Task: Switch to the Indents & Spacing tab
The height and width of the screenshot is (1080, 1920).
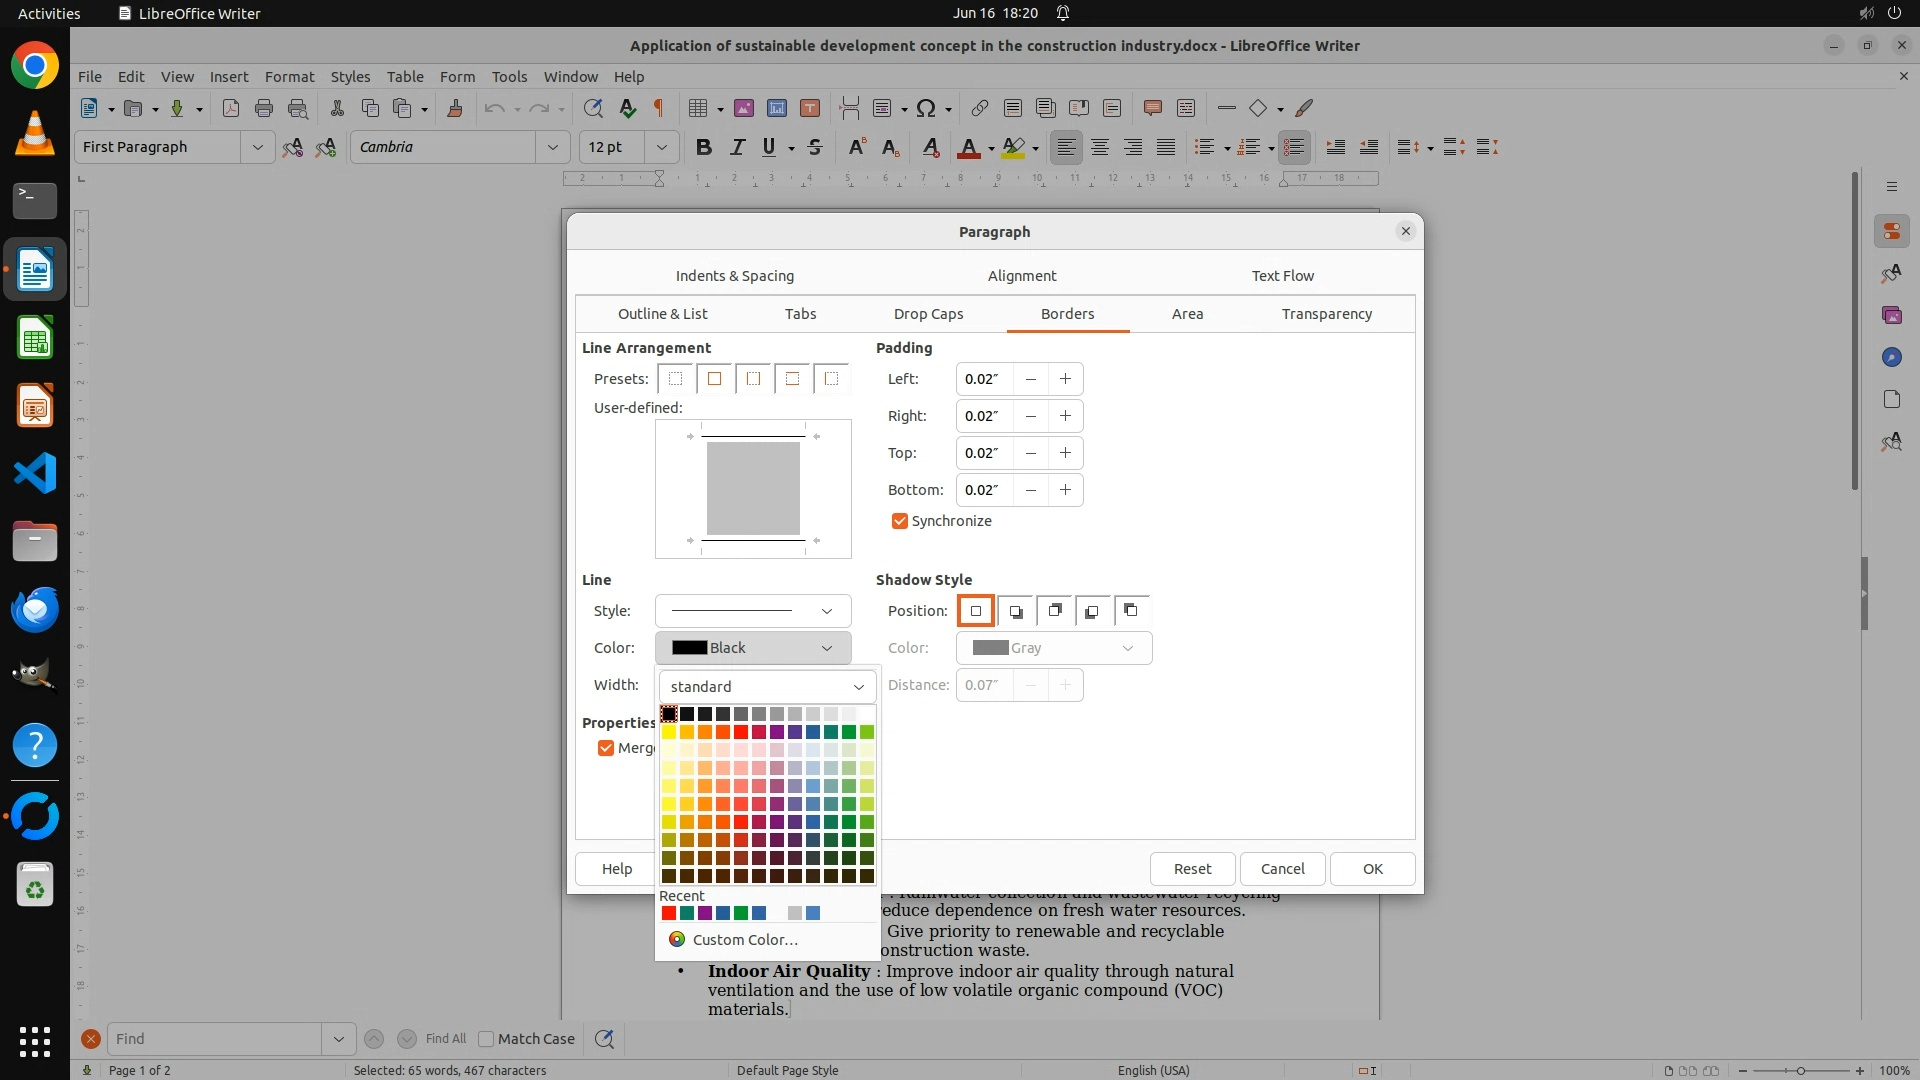Action: pos(734,276)
